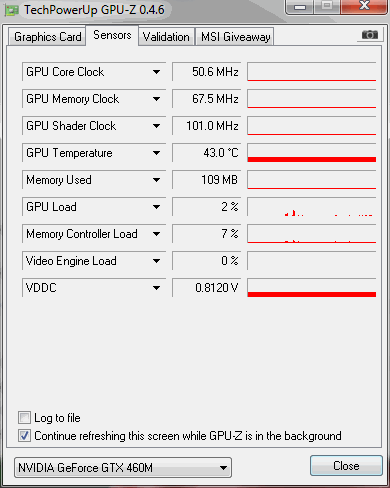
Task: Expand the Video Engine Load dropdown
Action: point(156,261)
